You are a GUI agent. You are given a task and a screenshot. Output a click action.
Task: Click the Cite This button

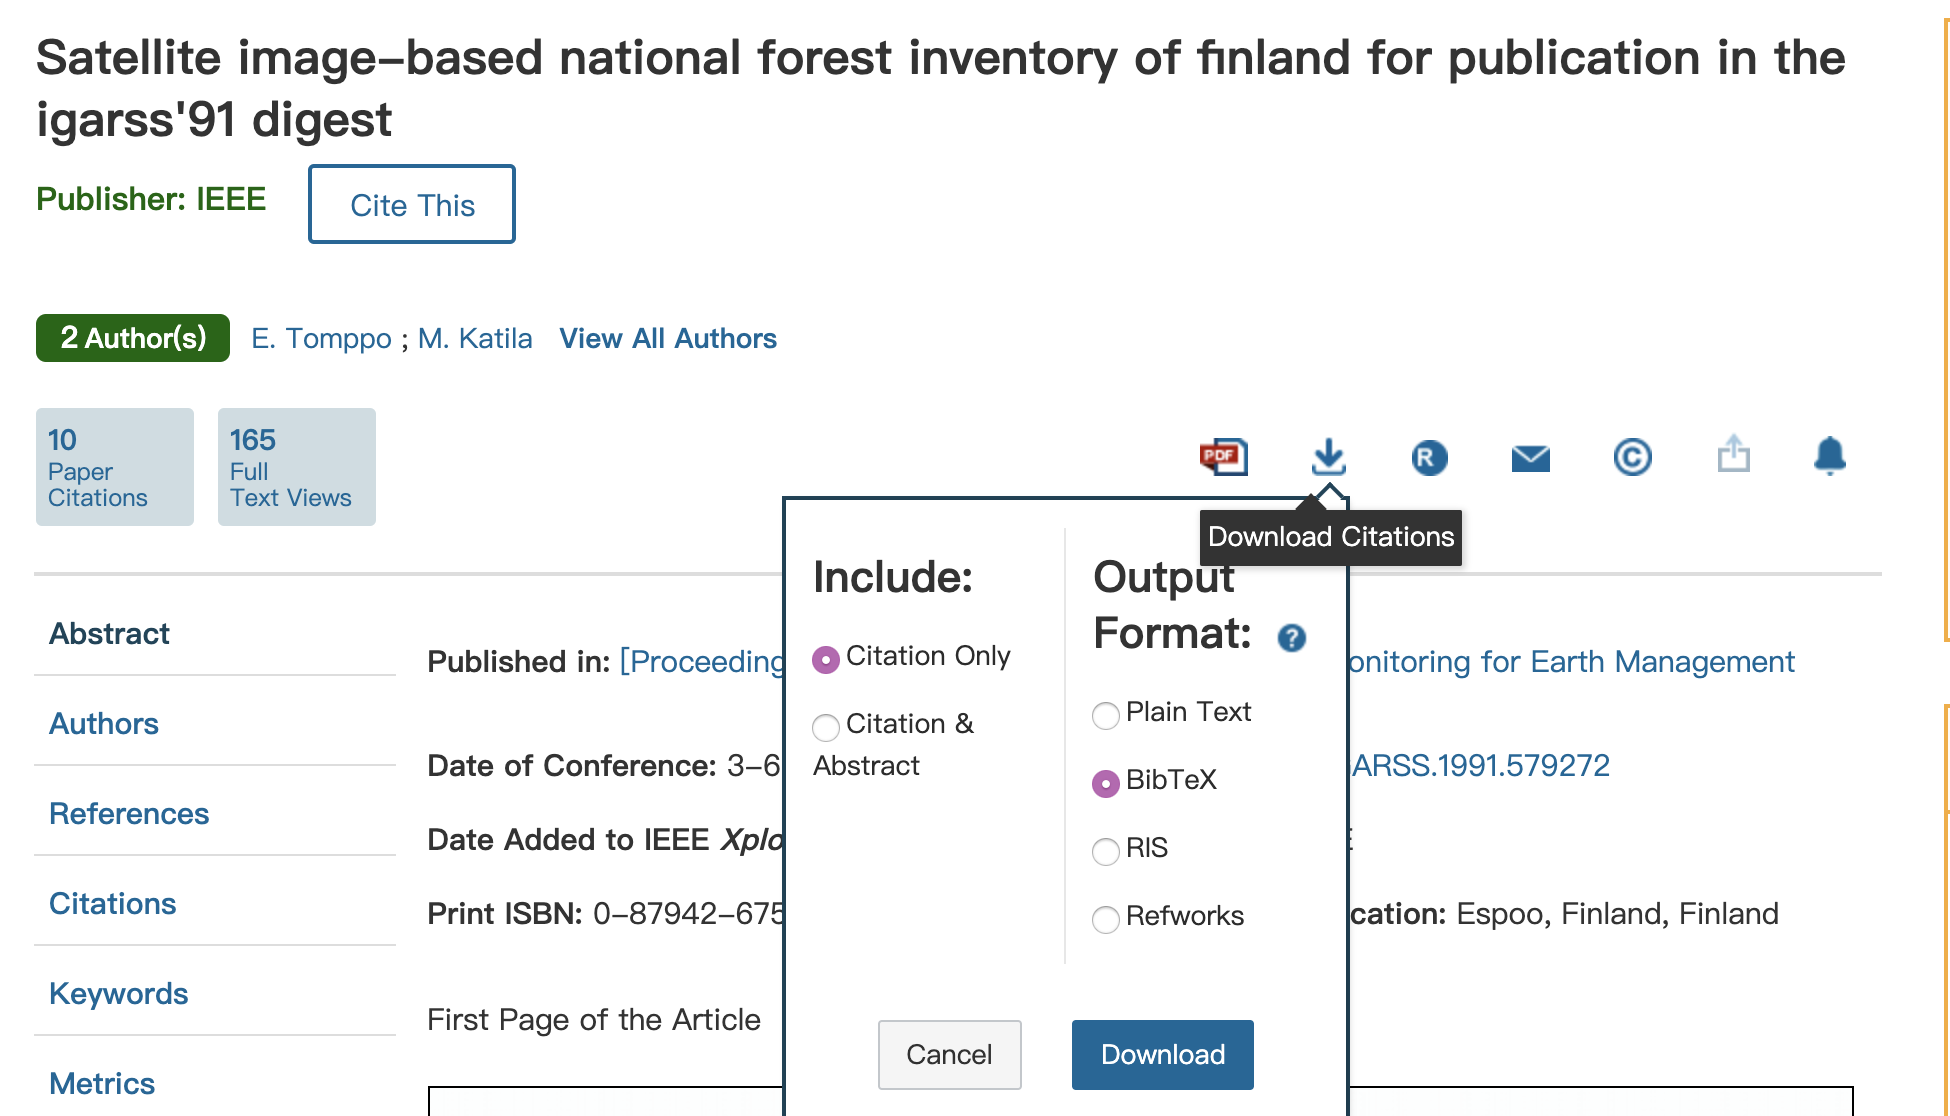pos(412,205)
